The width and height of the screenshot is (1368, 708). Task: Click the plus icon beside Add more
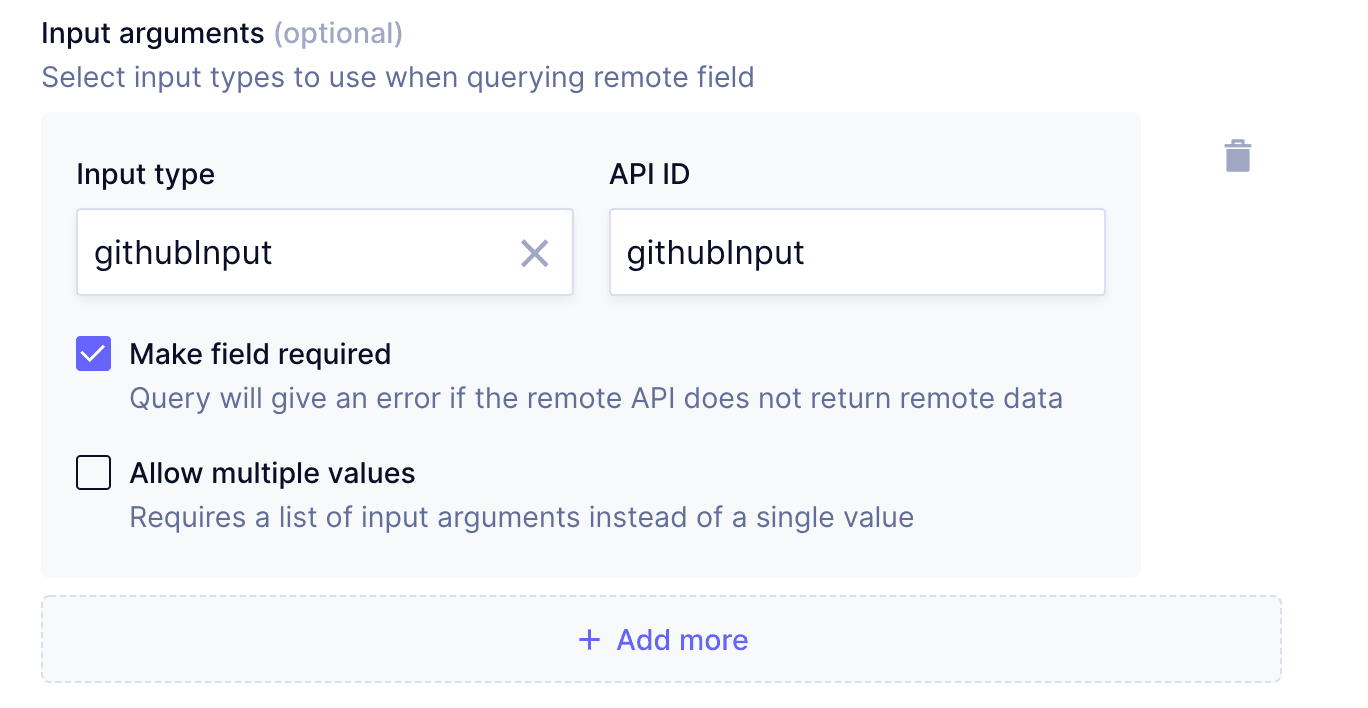pyautogui.click(x=590, y=640)
